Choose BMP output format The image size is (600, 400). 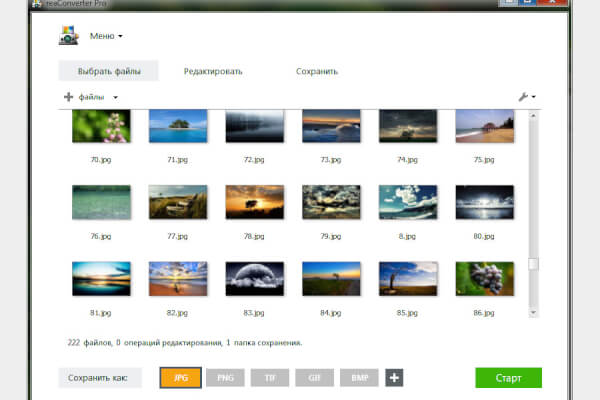(x=359, y=378)
